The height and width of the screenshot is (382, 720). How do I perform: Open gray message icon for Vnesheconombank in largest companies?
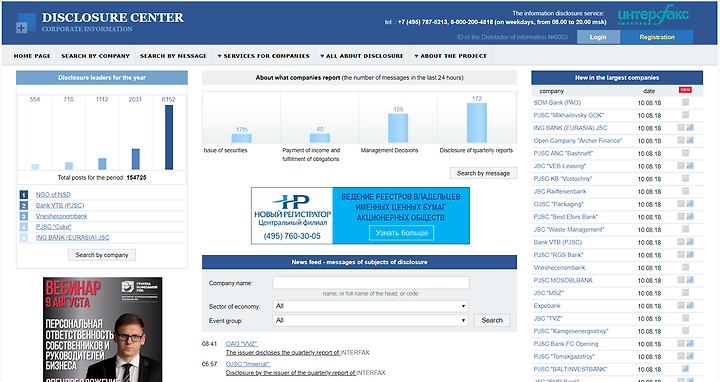click(x=686, y=267)
